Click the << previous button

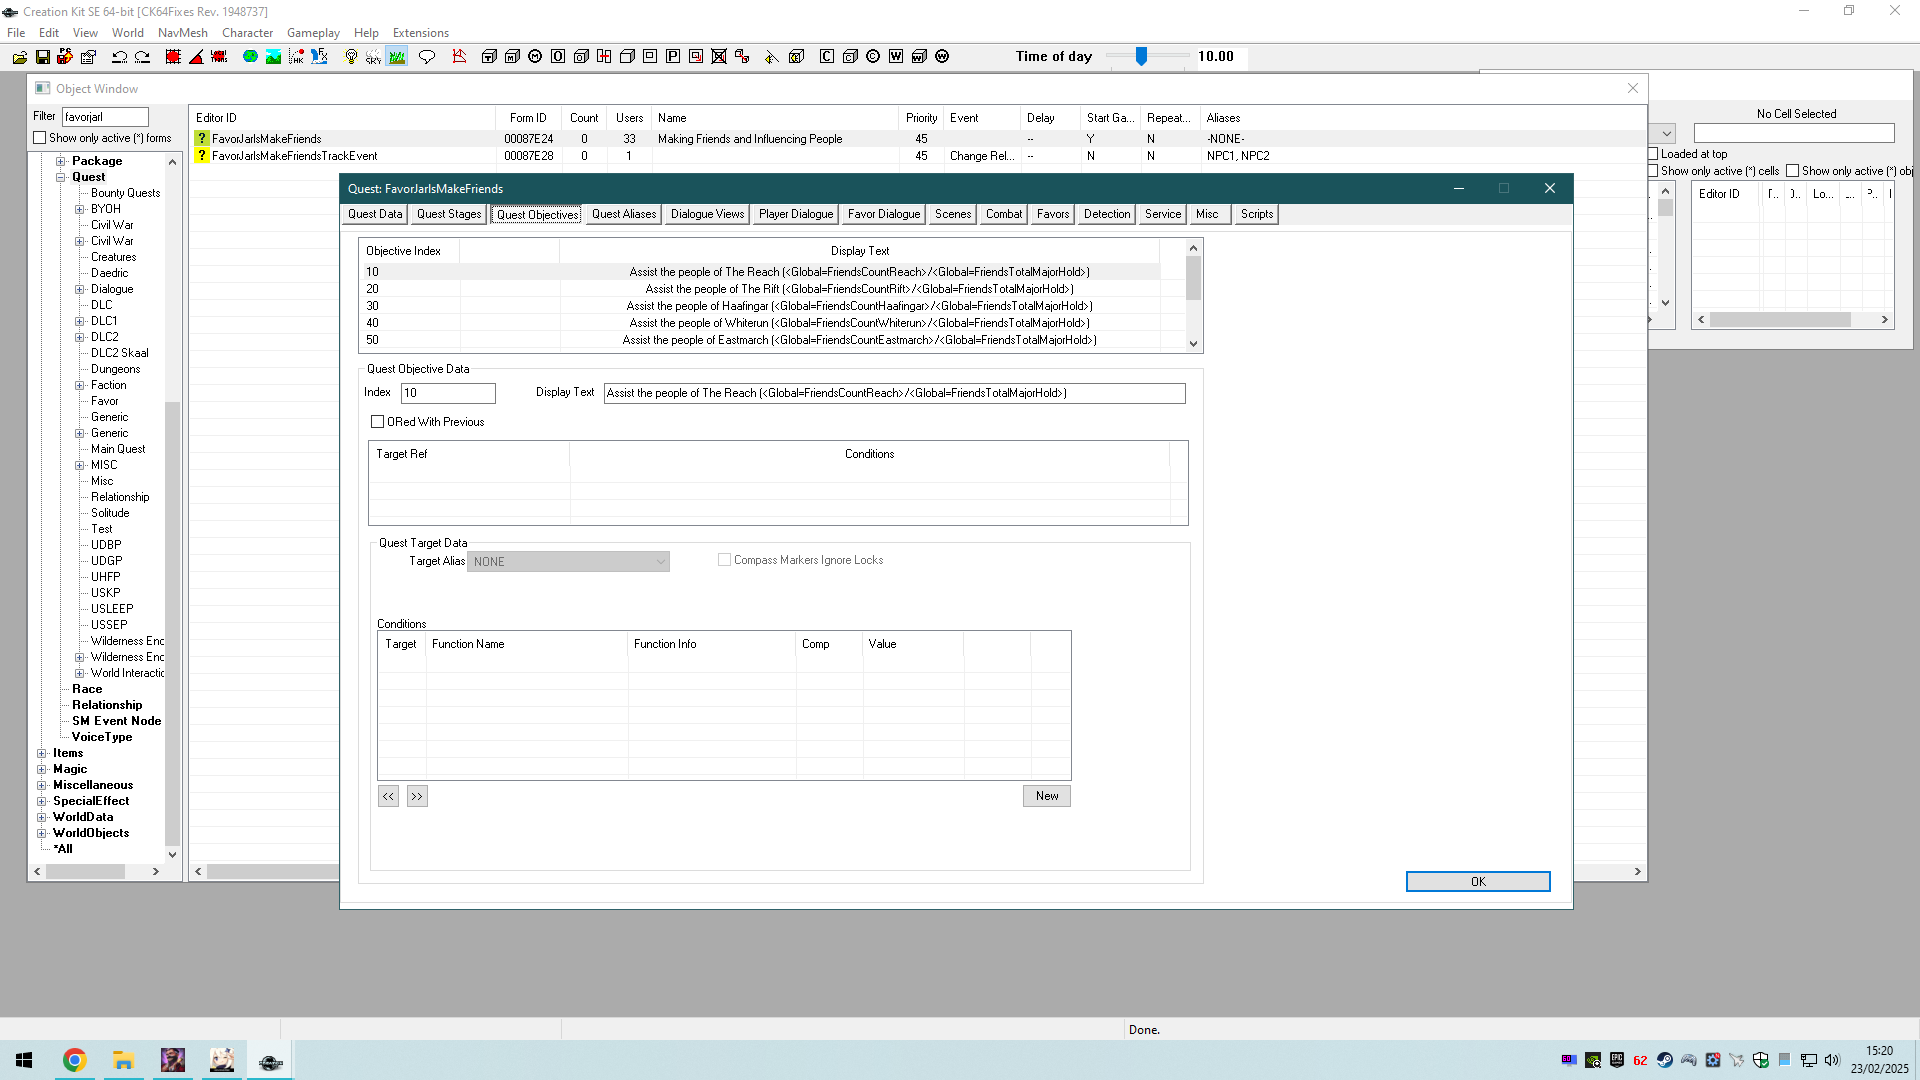click(x=388, y=796)
